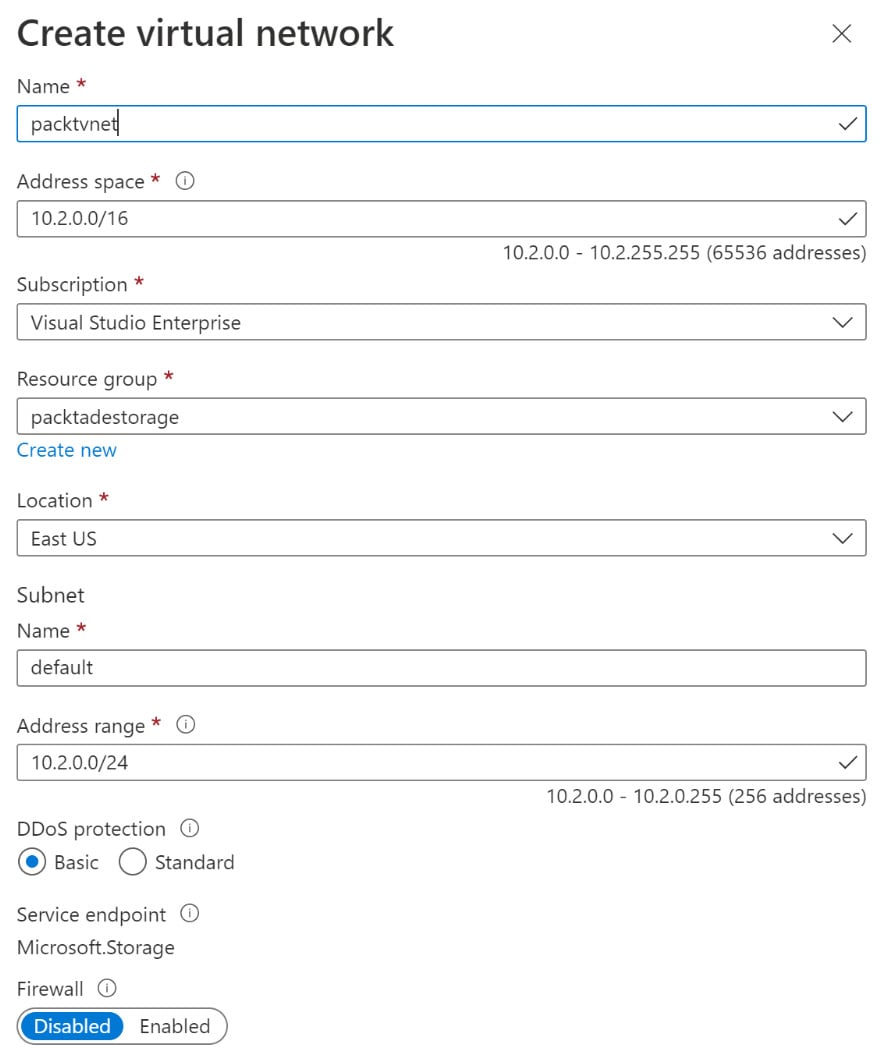Select Standard DDoS protection radio button
The image size is (882, 1060).
pyautogui.click(x=132, y=862)
